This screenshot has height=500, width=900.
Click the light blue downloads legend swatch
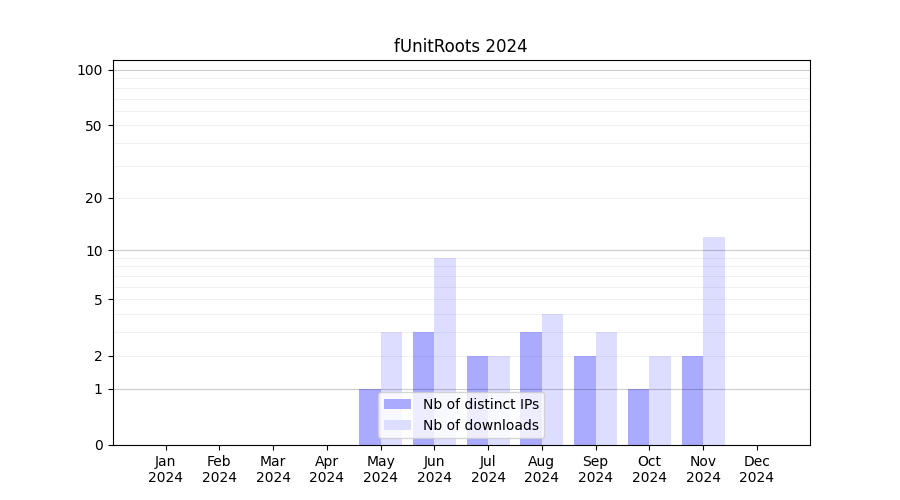click(397, 425)
